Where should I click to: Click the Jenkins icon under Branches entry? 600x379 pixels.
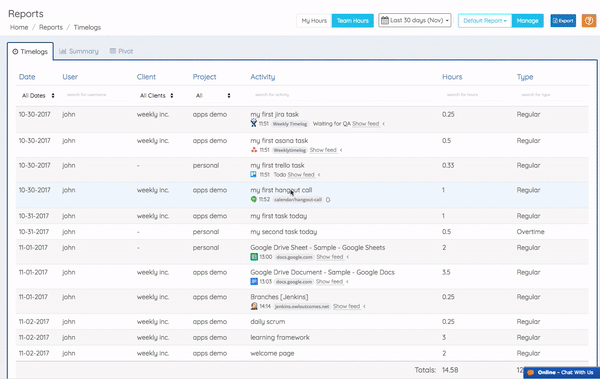(254, 306)
